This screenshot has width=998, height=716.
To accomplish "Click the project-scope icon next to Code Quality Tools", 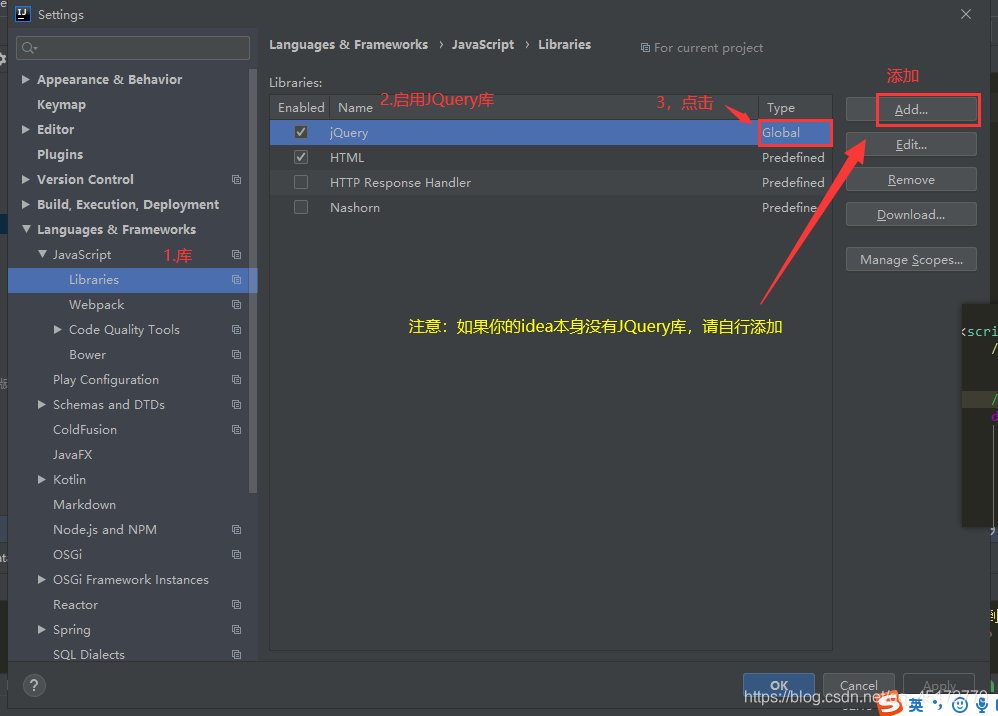I will point(236,330).
